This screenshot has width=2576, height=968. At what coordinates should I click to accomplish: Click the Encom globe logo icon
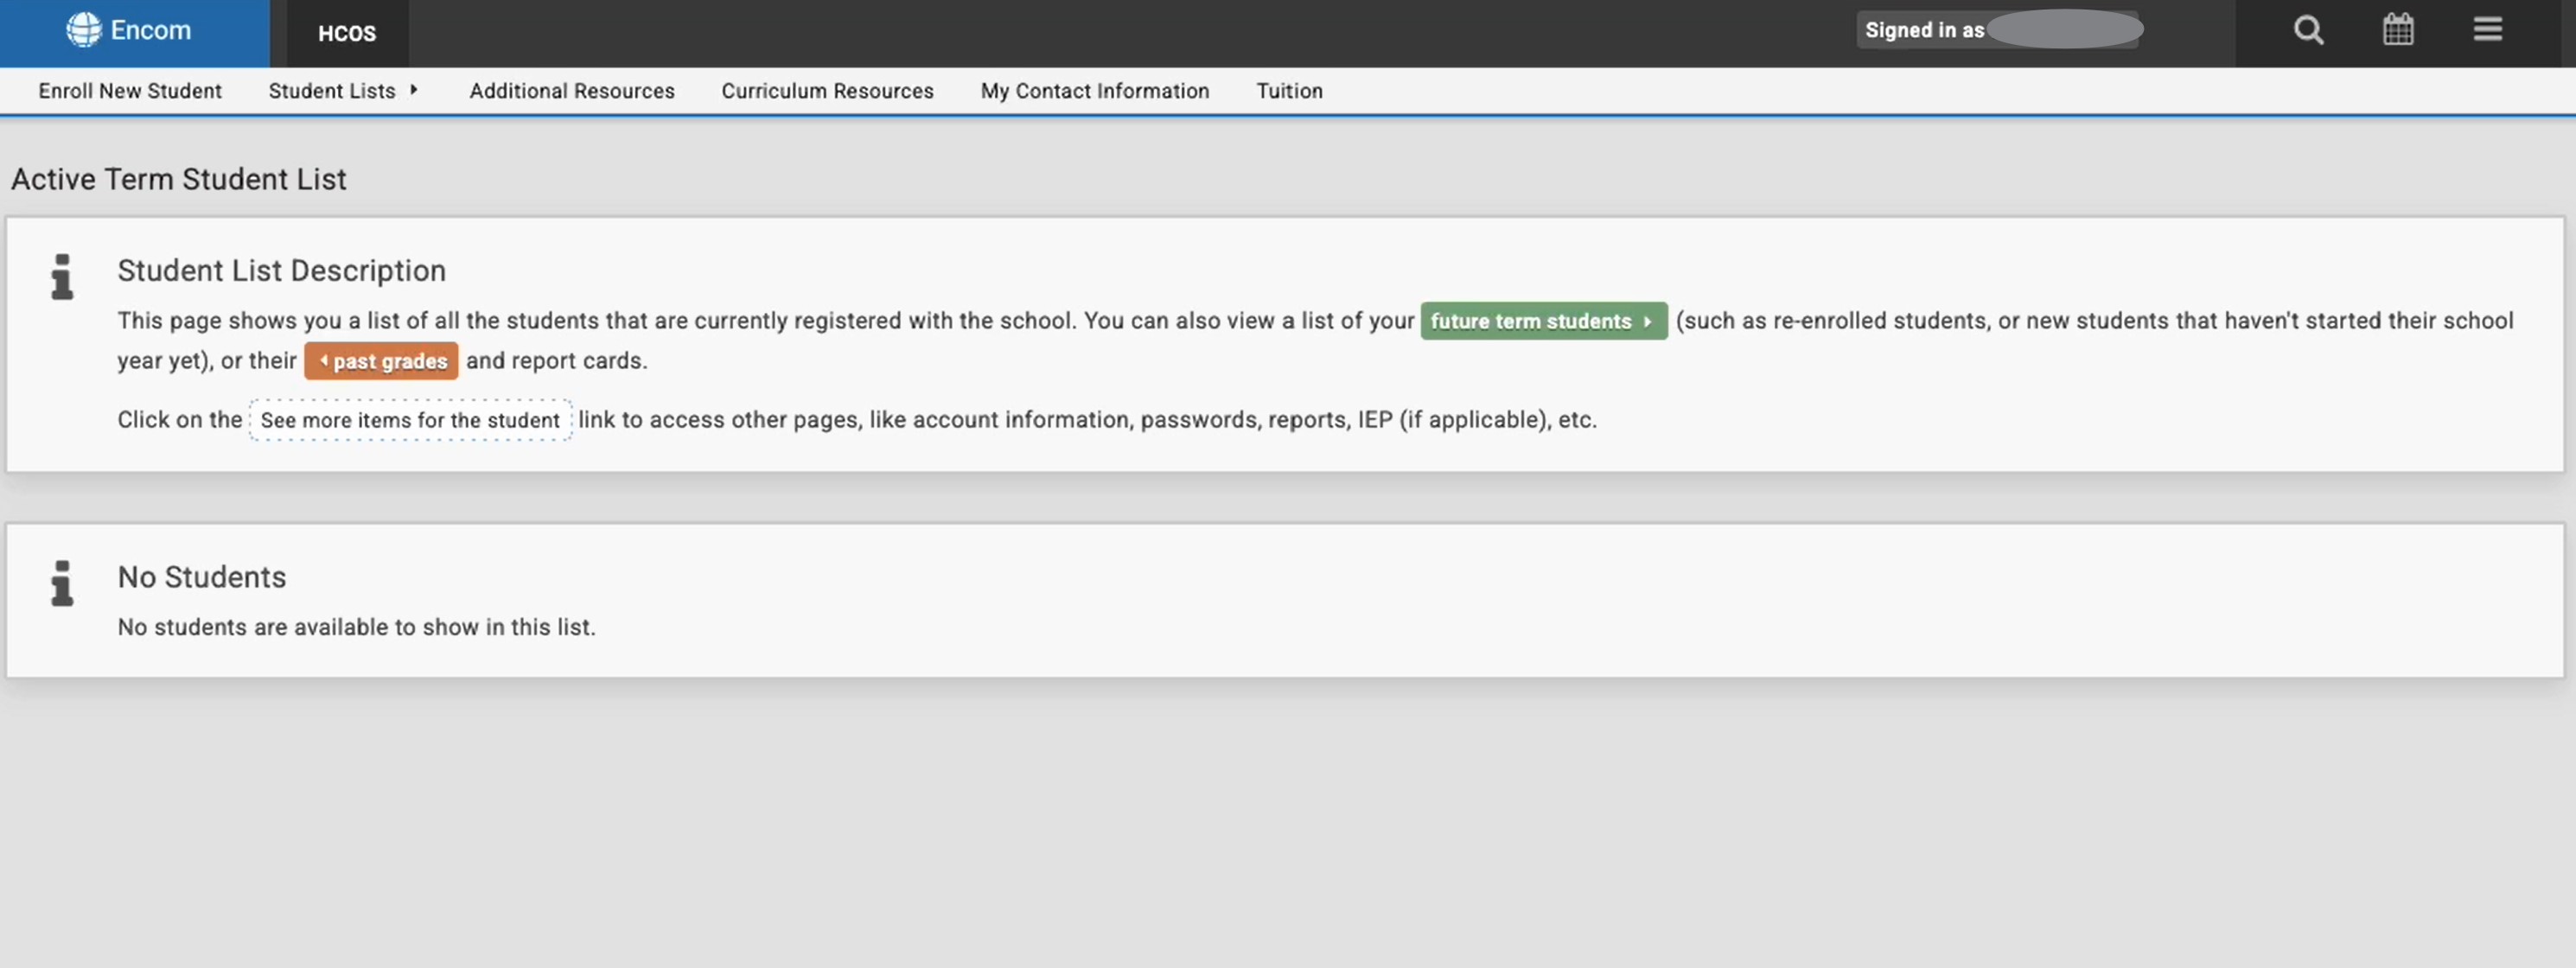84,30
